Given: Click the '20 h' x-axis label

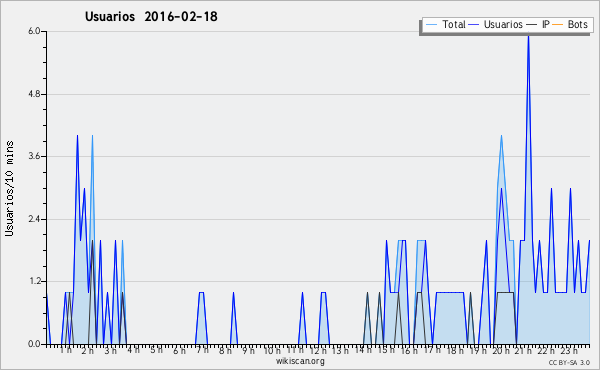Looking at the screenshot, I should pyautogui.click(x=501, y=351).
